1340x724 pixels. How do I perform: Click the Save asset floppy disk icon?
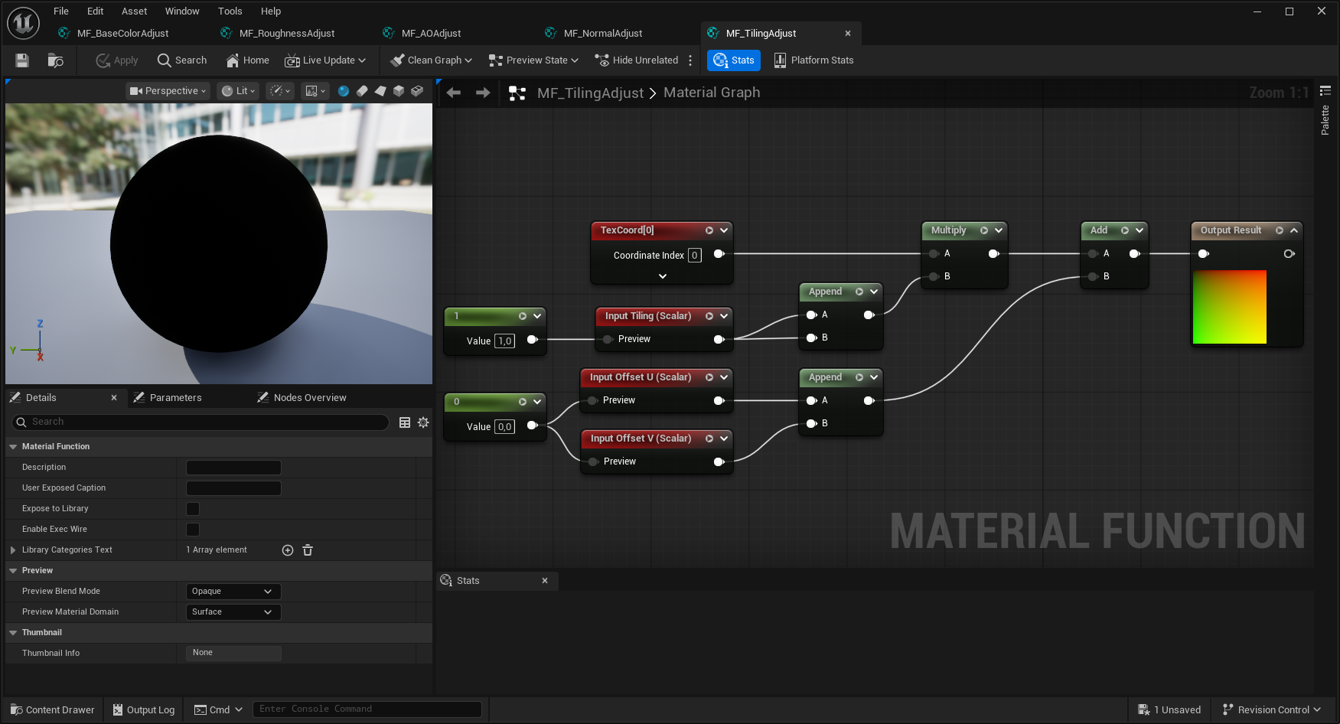22,61
